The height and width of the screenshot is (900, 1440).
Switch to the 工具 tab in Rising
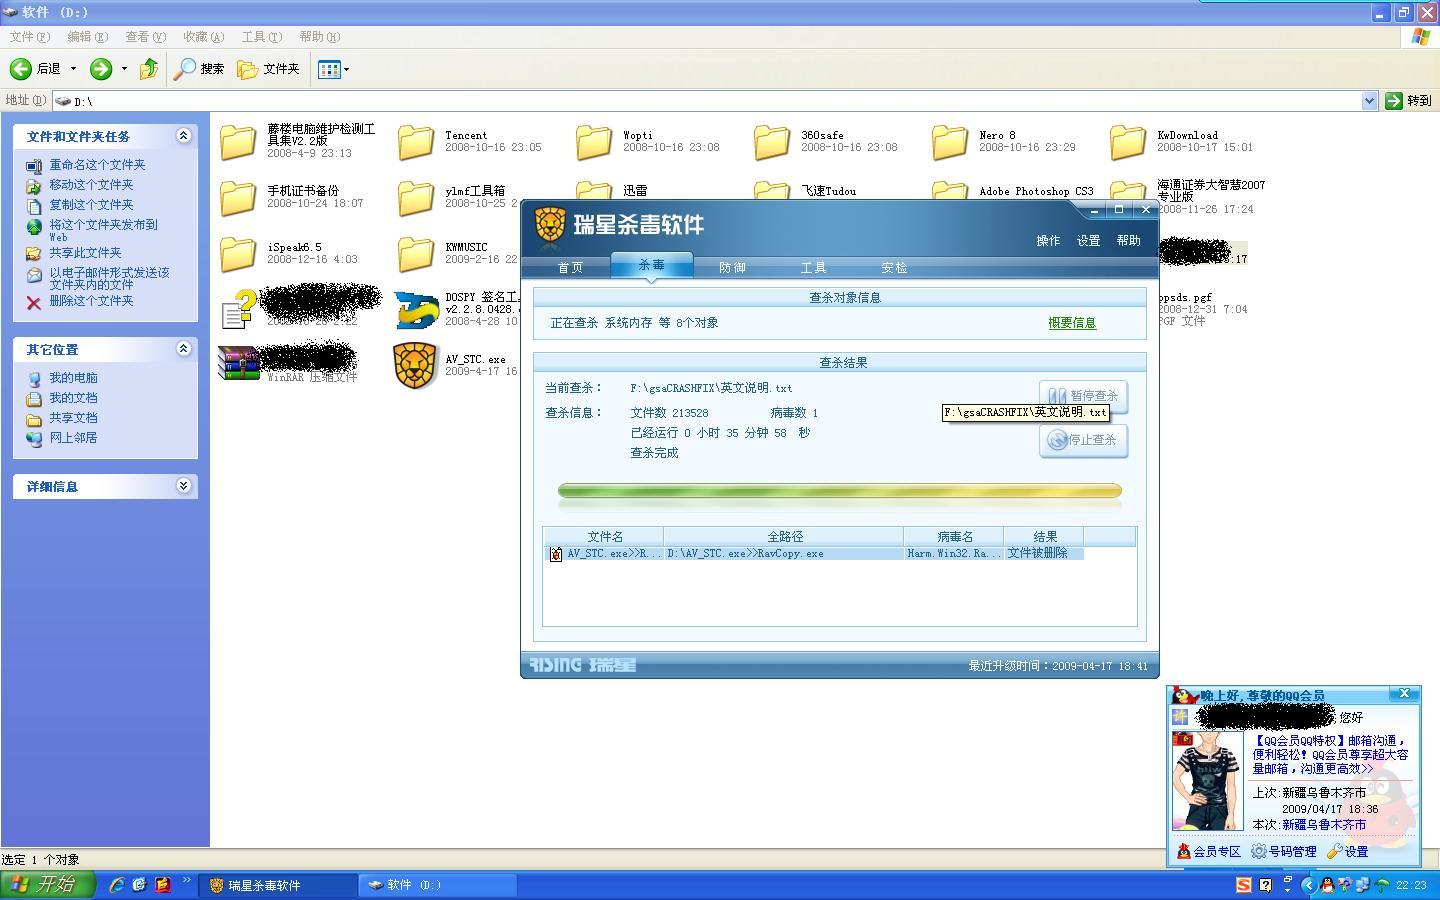click(x=813, y=268)
